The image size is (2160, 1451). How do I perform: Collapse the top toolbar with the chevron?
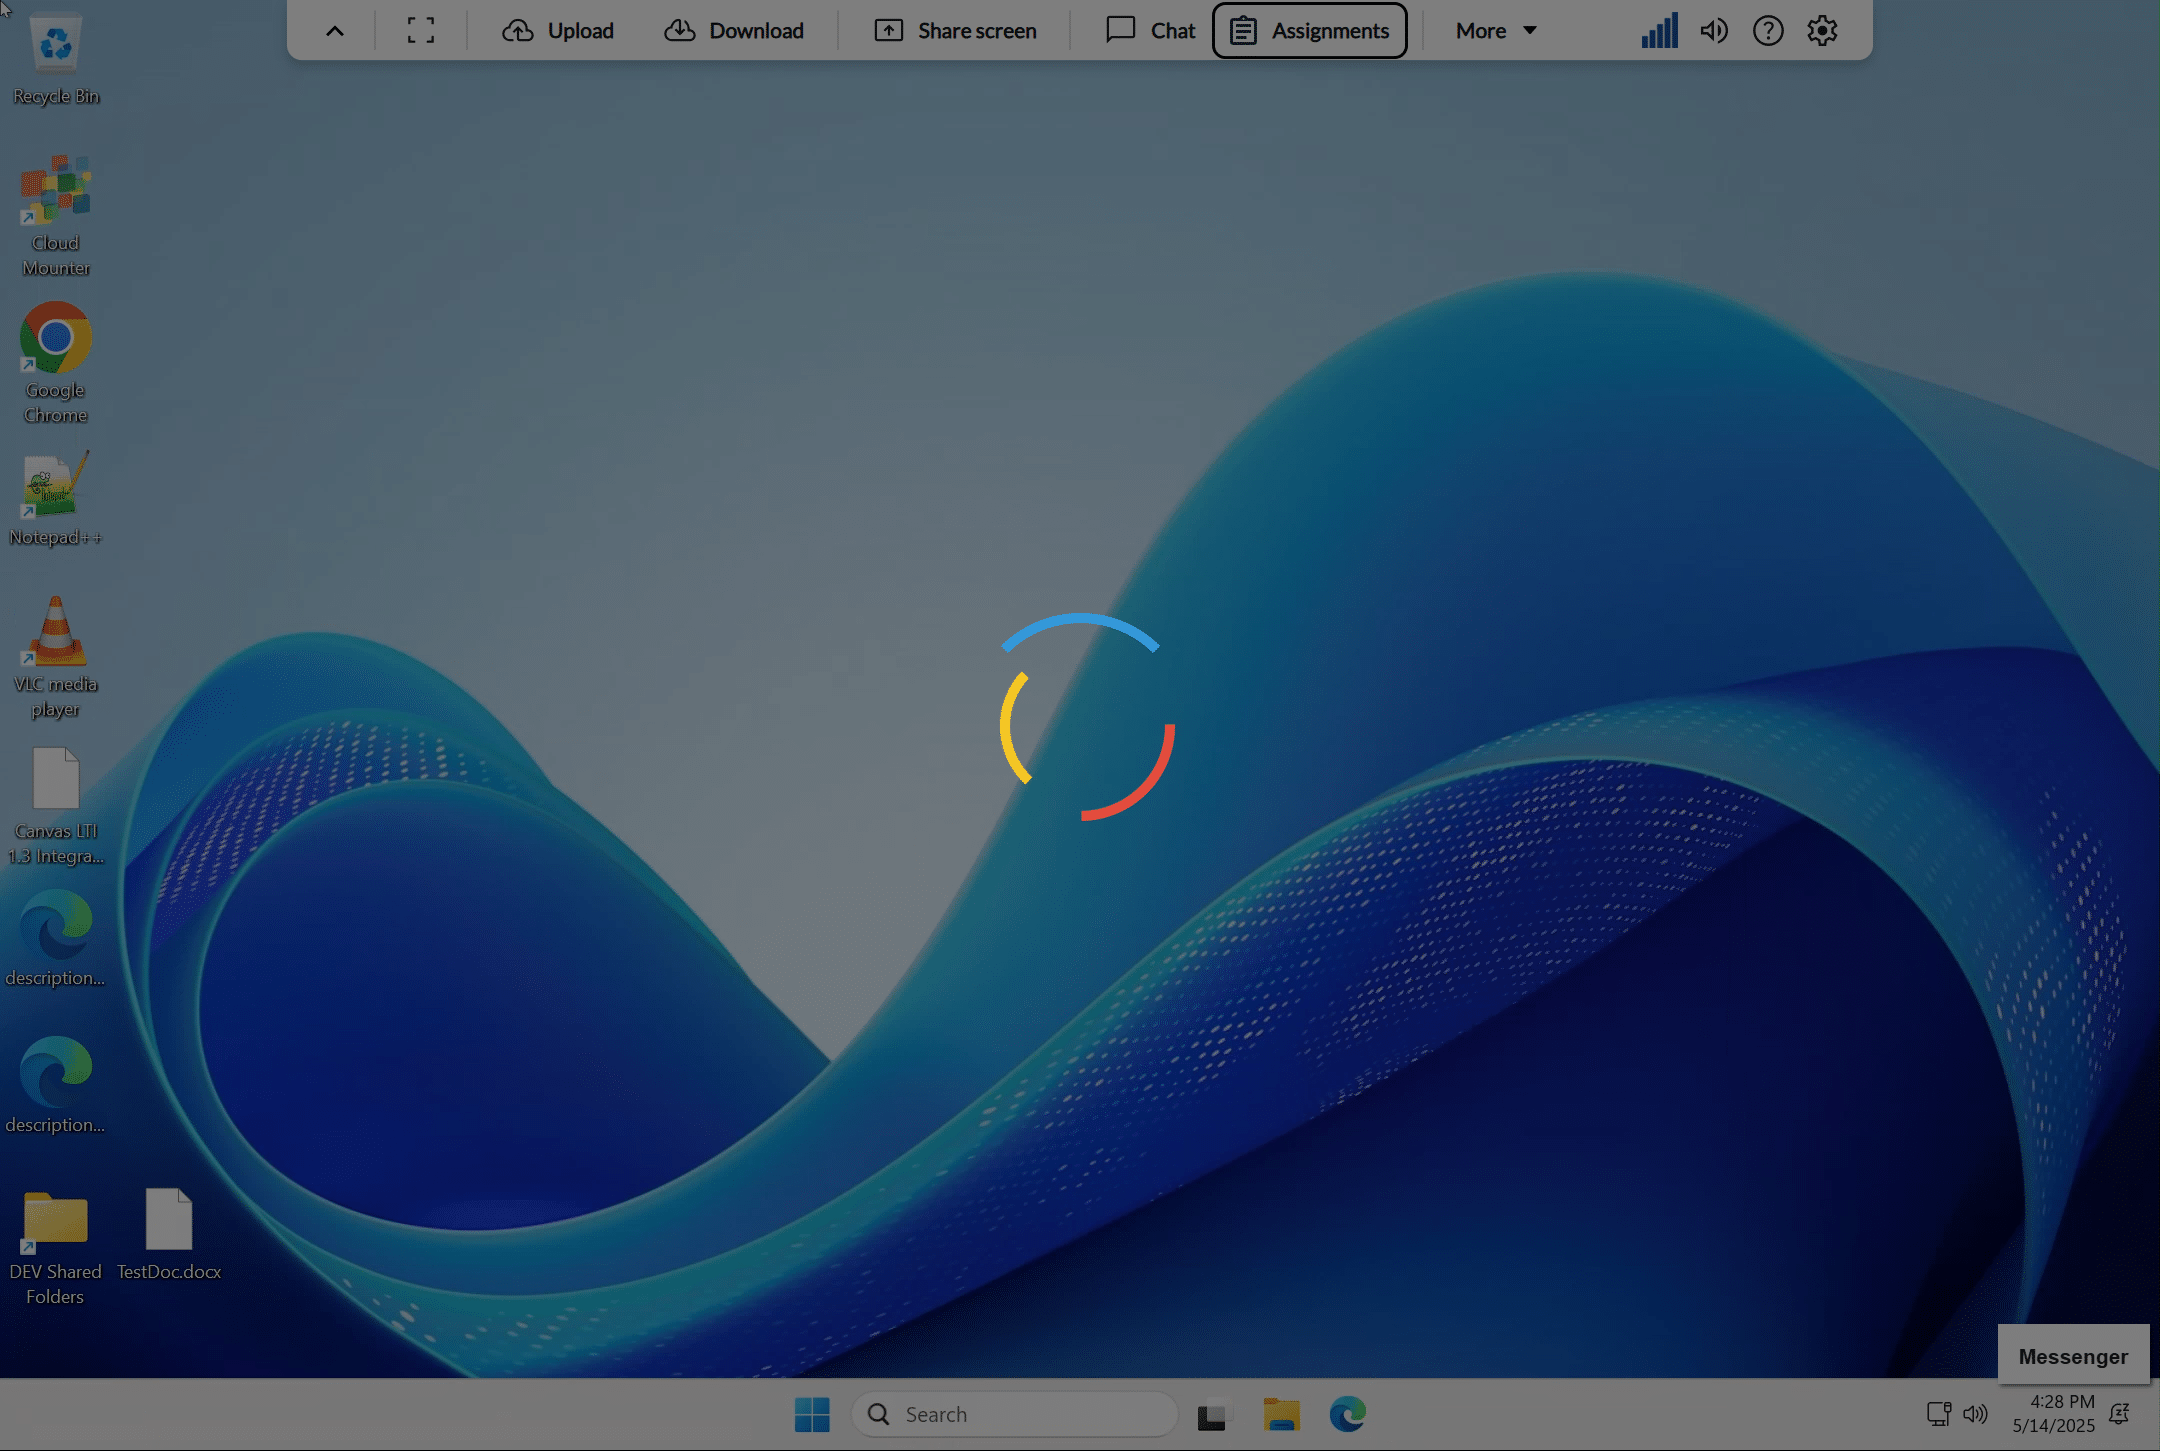coord(333,30)
